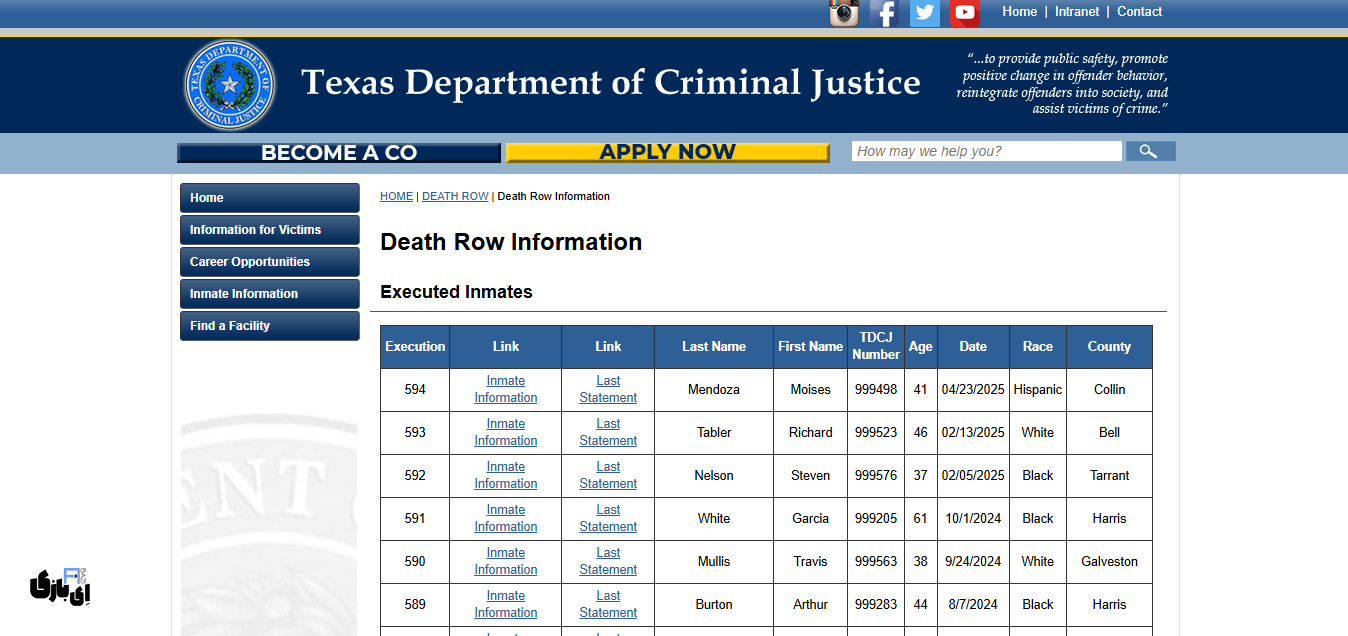Image resolution: width=1348 pixels, height=636 pixels.
Task: Open the Instagram icon in the header
Action: (x=843, y=13)
